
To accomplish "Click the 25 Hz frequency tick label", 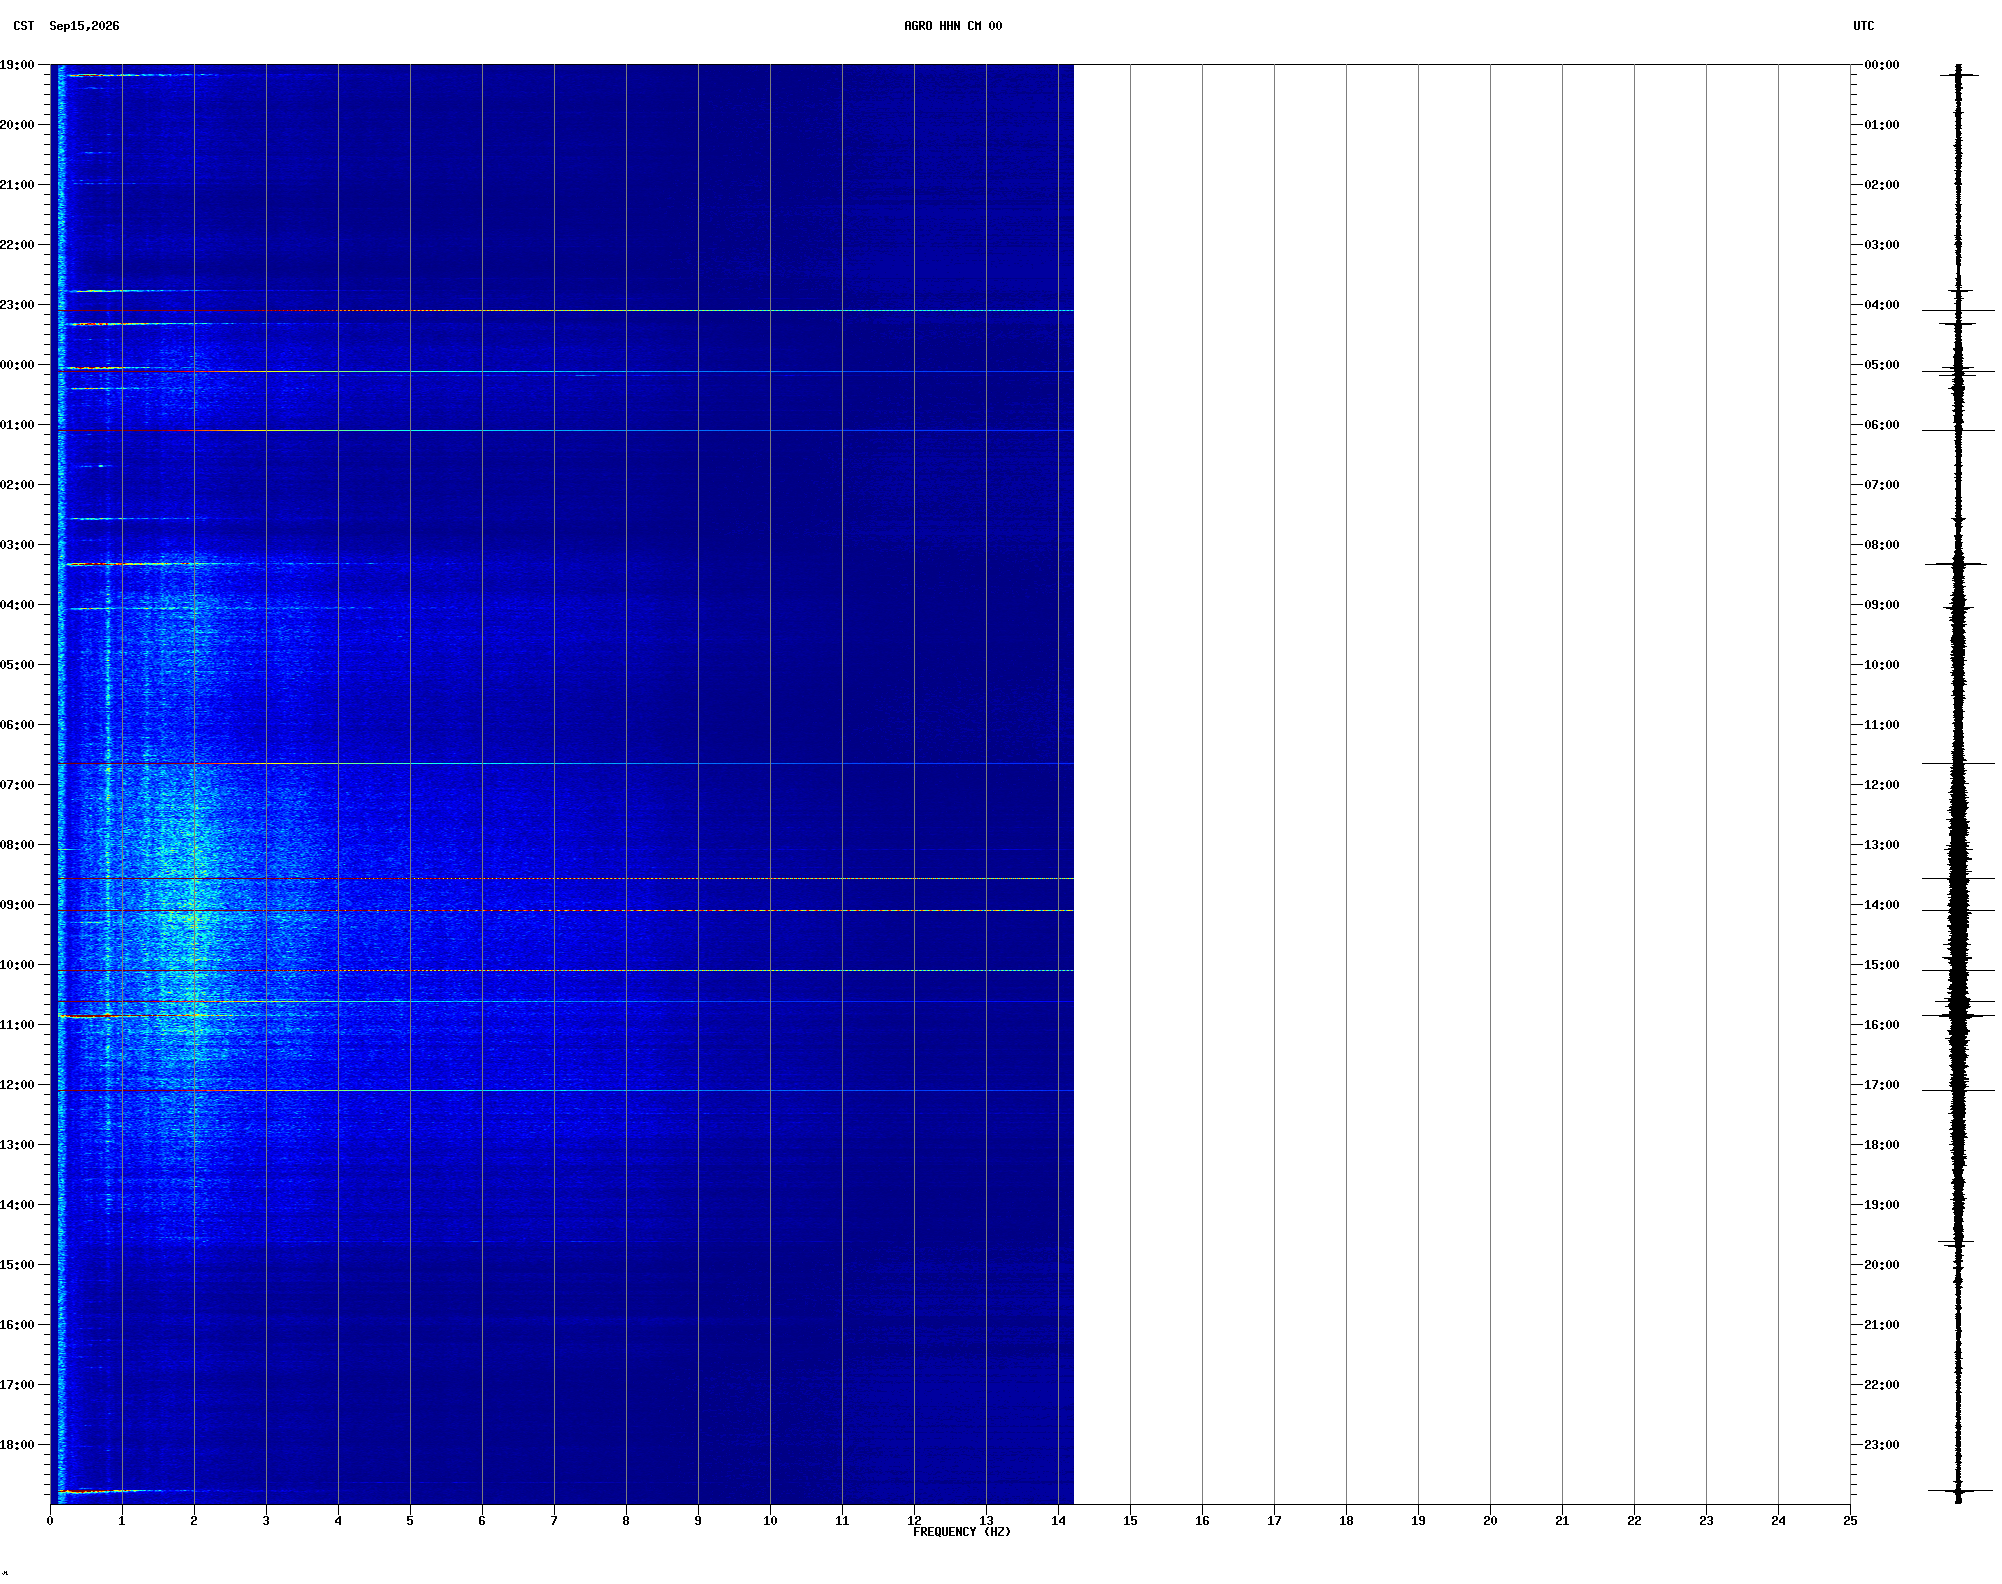I will [x=1850, y=1521].
